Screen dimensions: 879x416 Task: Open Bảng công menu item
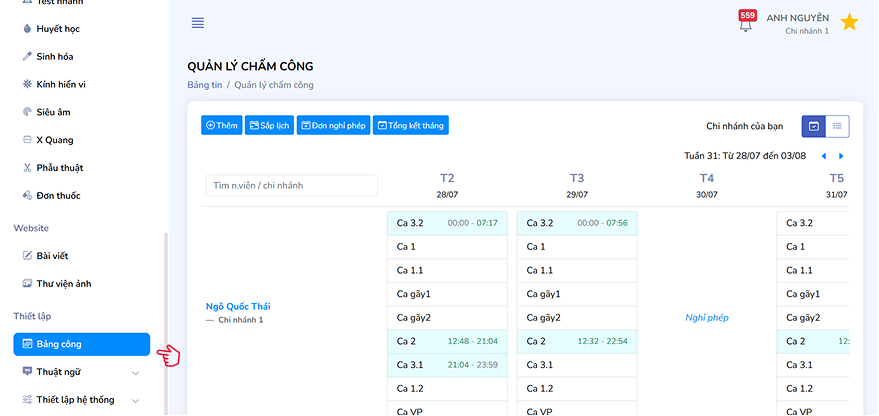pyautogui.click(x=81, y=344)
